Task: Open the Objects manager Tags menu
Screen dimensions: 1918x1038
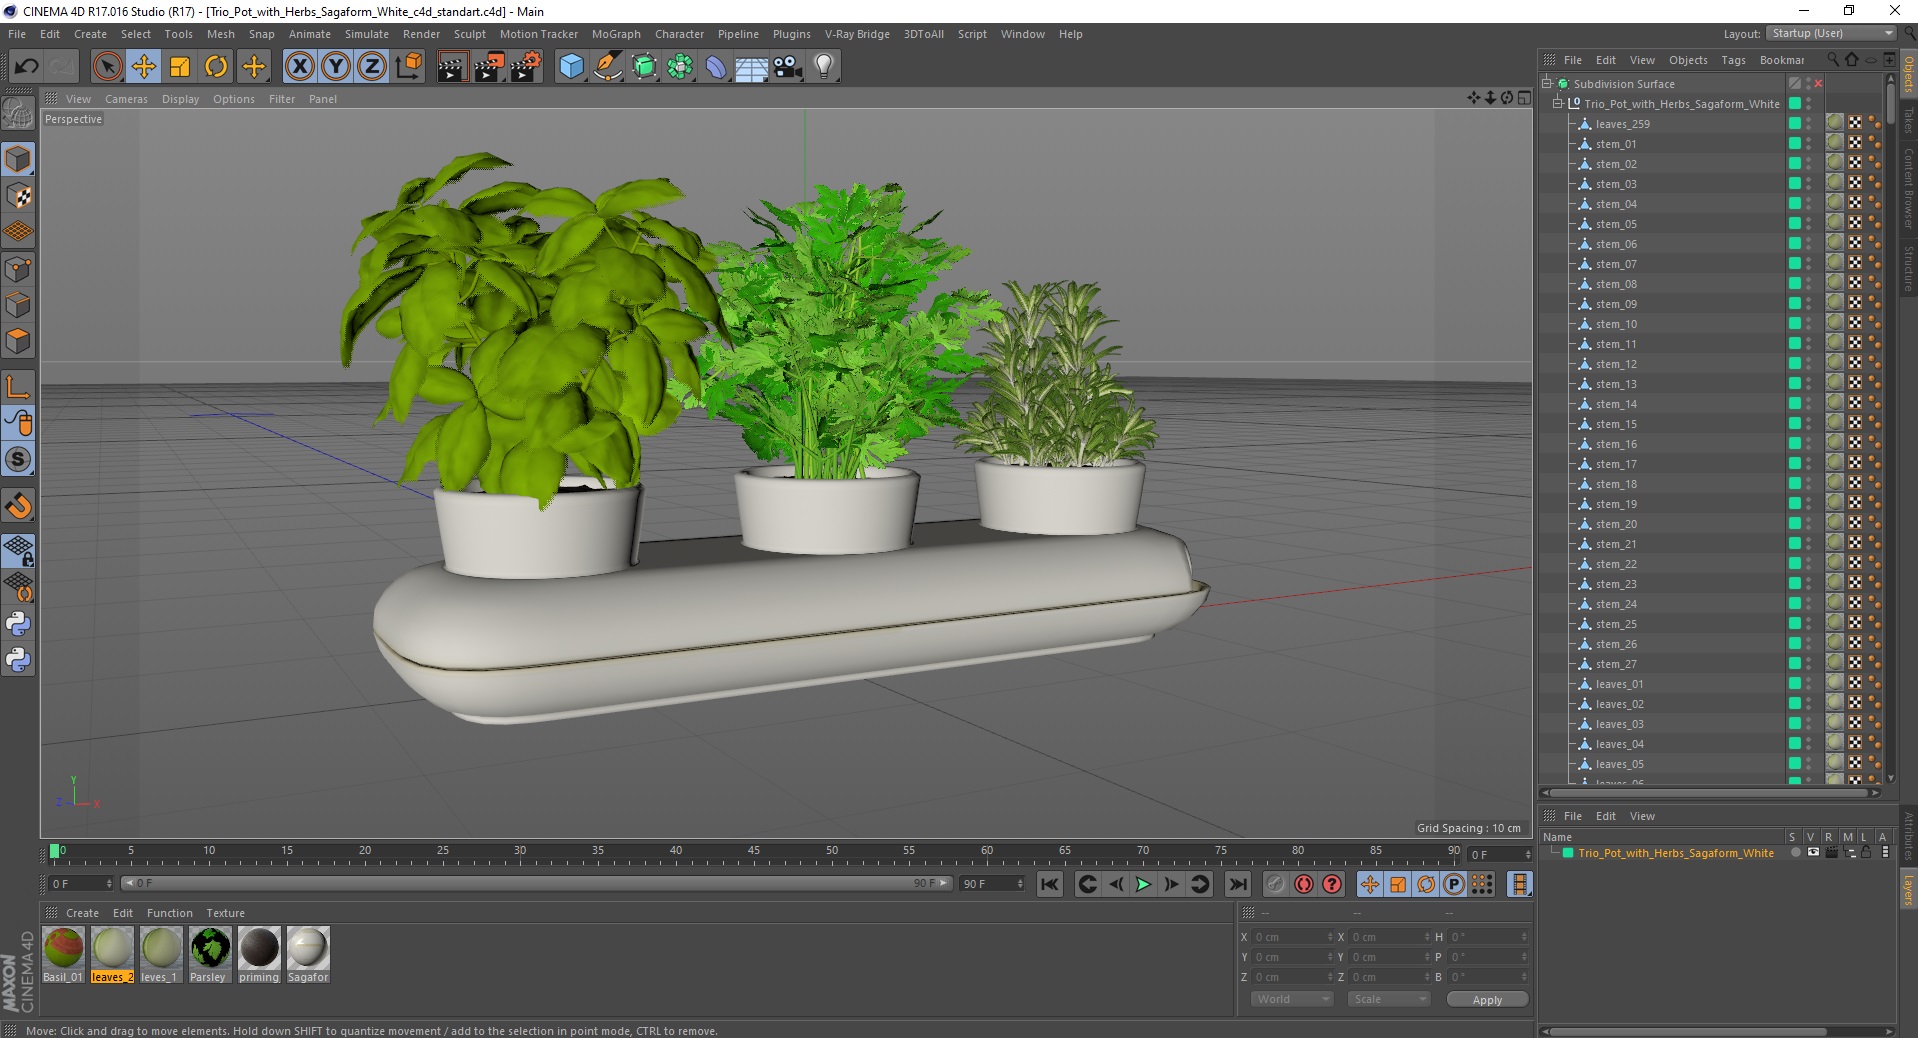Action: (x=1733, y=60)
